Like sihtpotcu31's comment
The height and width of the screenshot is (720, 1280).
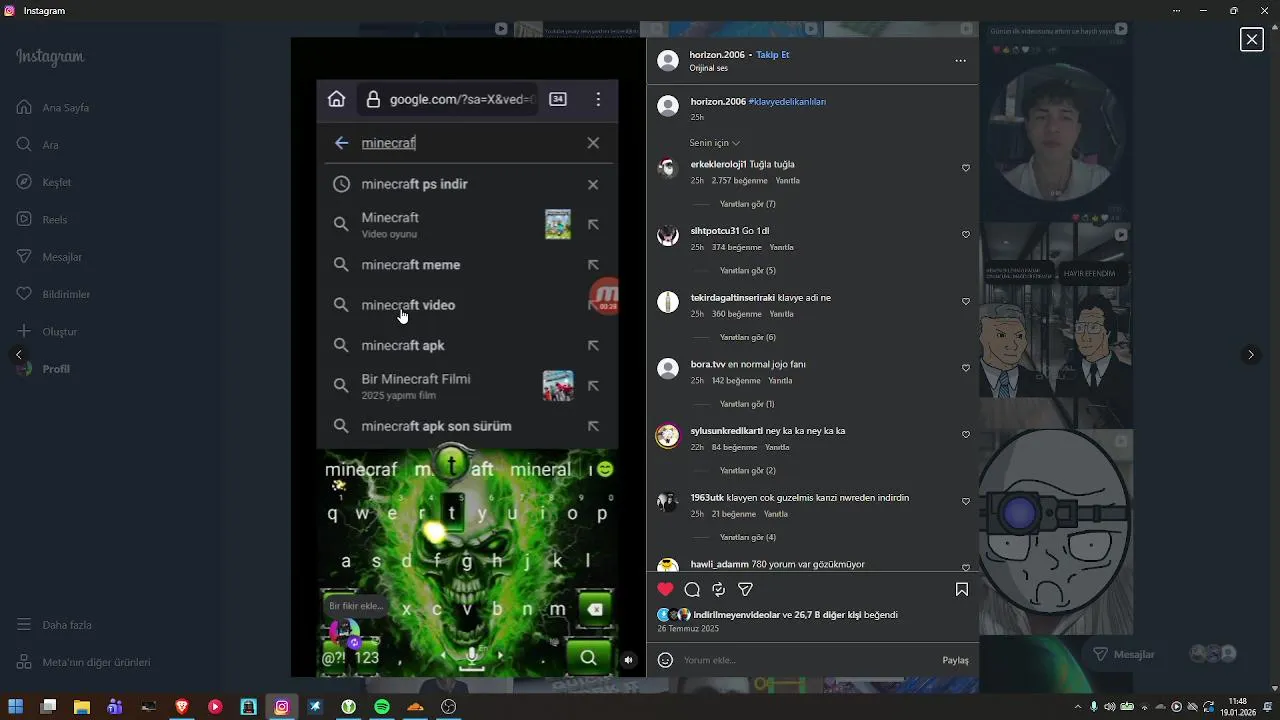click(966, 235)
